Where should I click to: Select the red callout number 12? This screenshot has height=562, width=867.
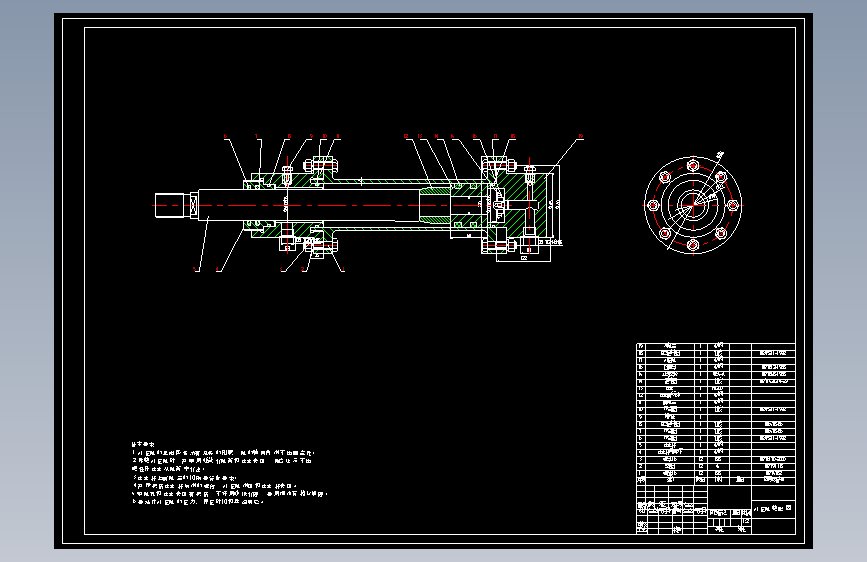point(406,136)
